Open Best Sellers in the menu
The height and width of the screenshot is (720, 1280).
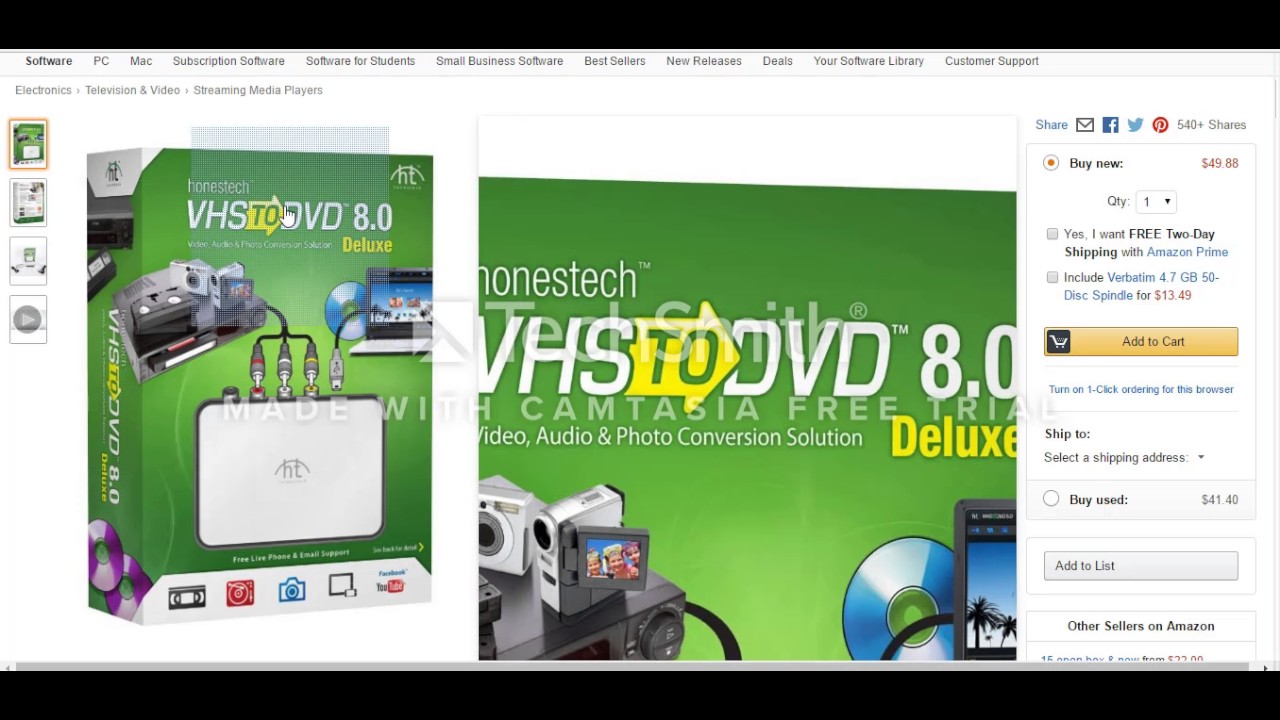coord(615,61)
